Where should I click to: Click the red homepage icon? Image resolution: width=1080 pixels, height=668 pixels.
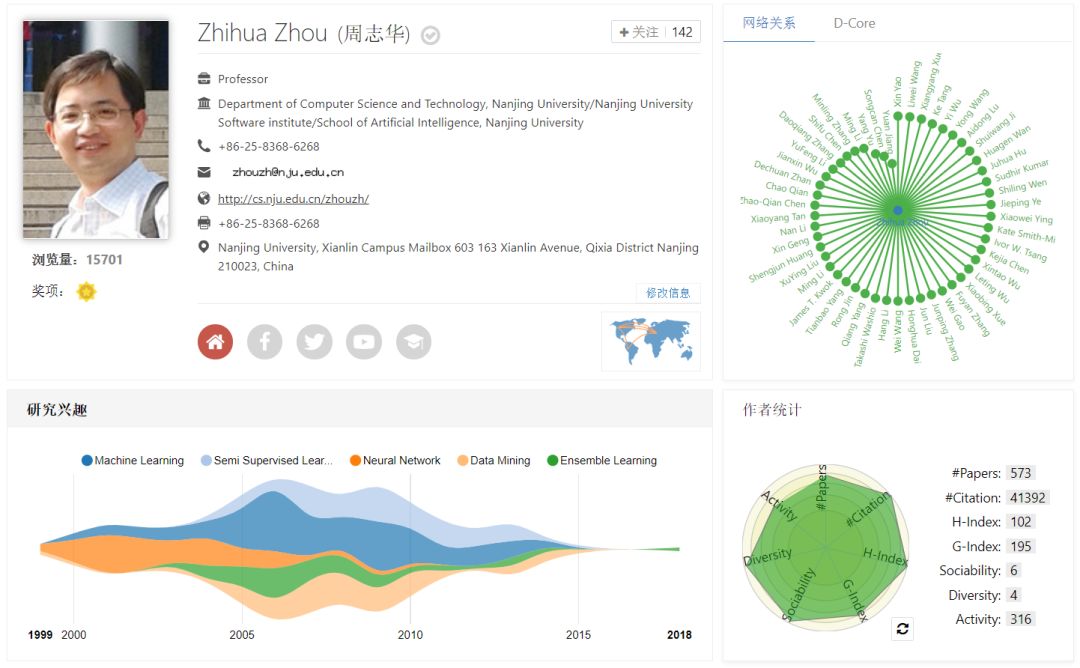click(x=215, y=342)
